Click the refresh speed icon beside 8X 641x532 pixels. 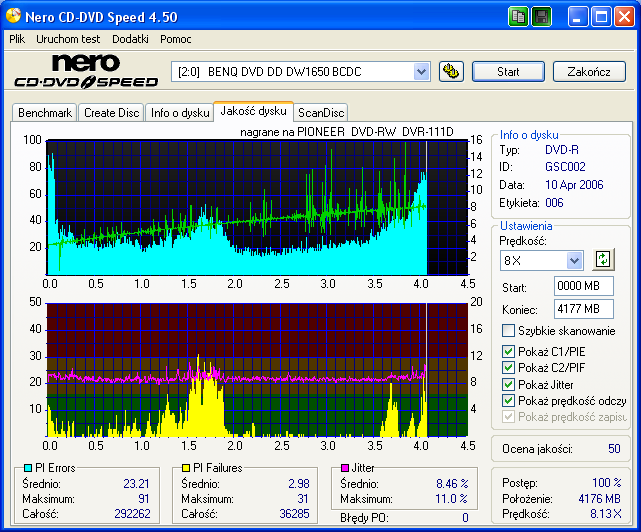(x=603, y=260)
